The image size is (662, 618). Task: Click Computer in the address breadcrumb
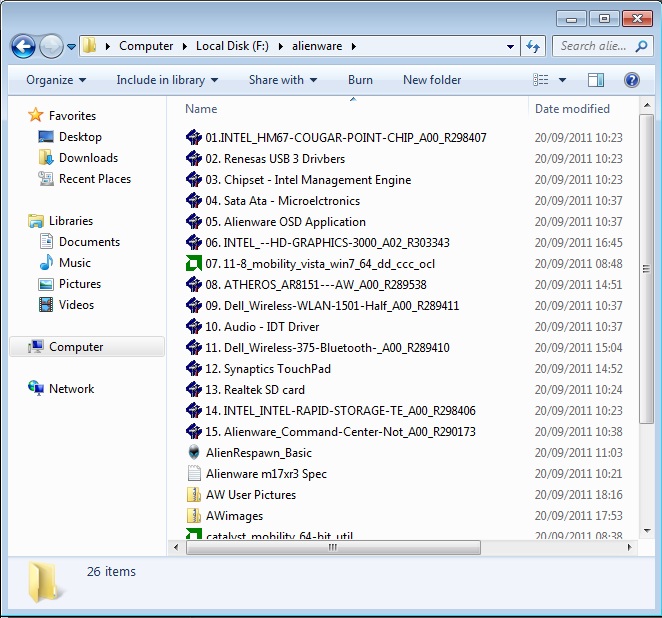pyautogui.click(x=146, y=46)
